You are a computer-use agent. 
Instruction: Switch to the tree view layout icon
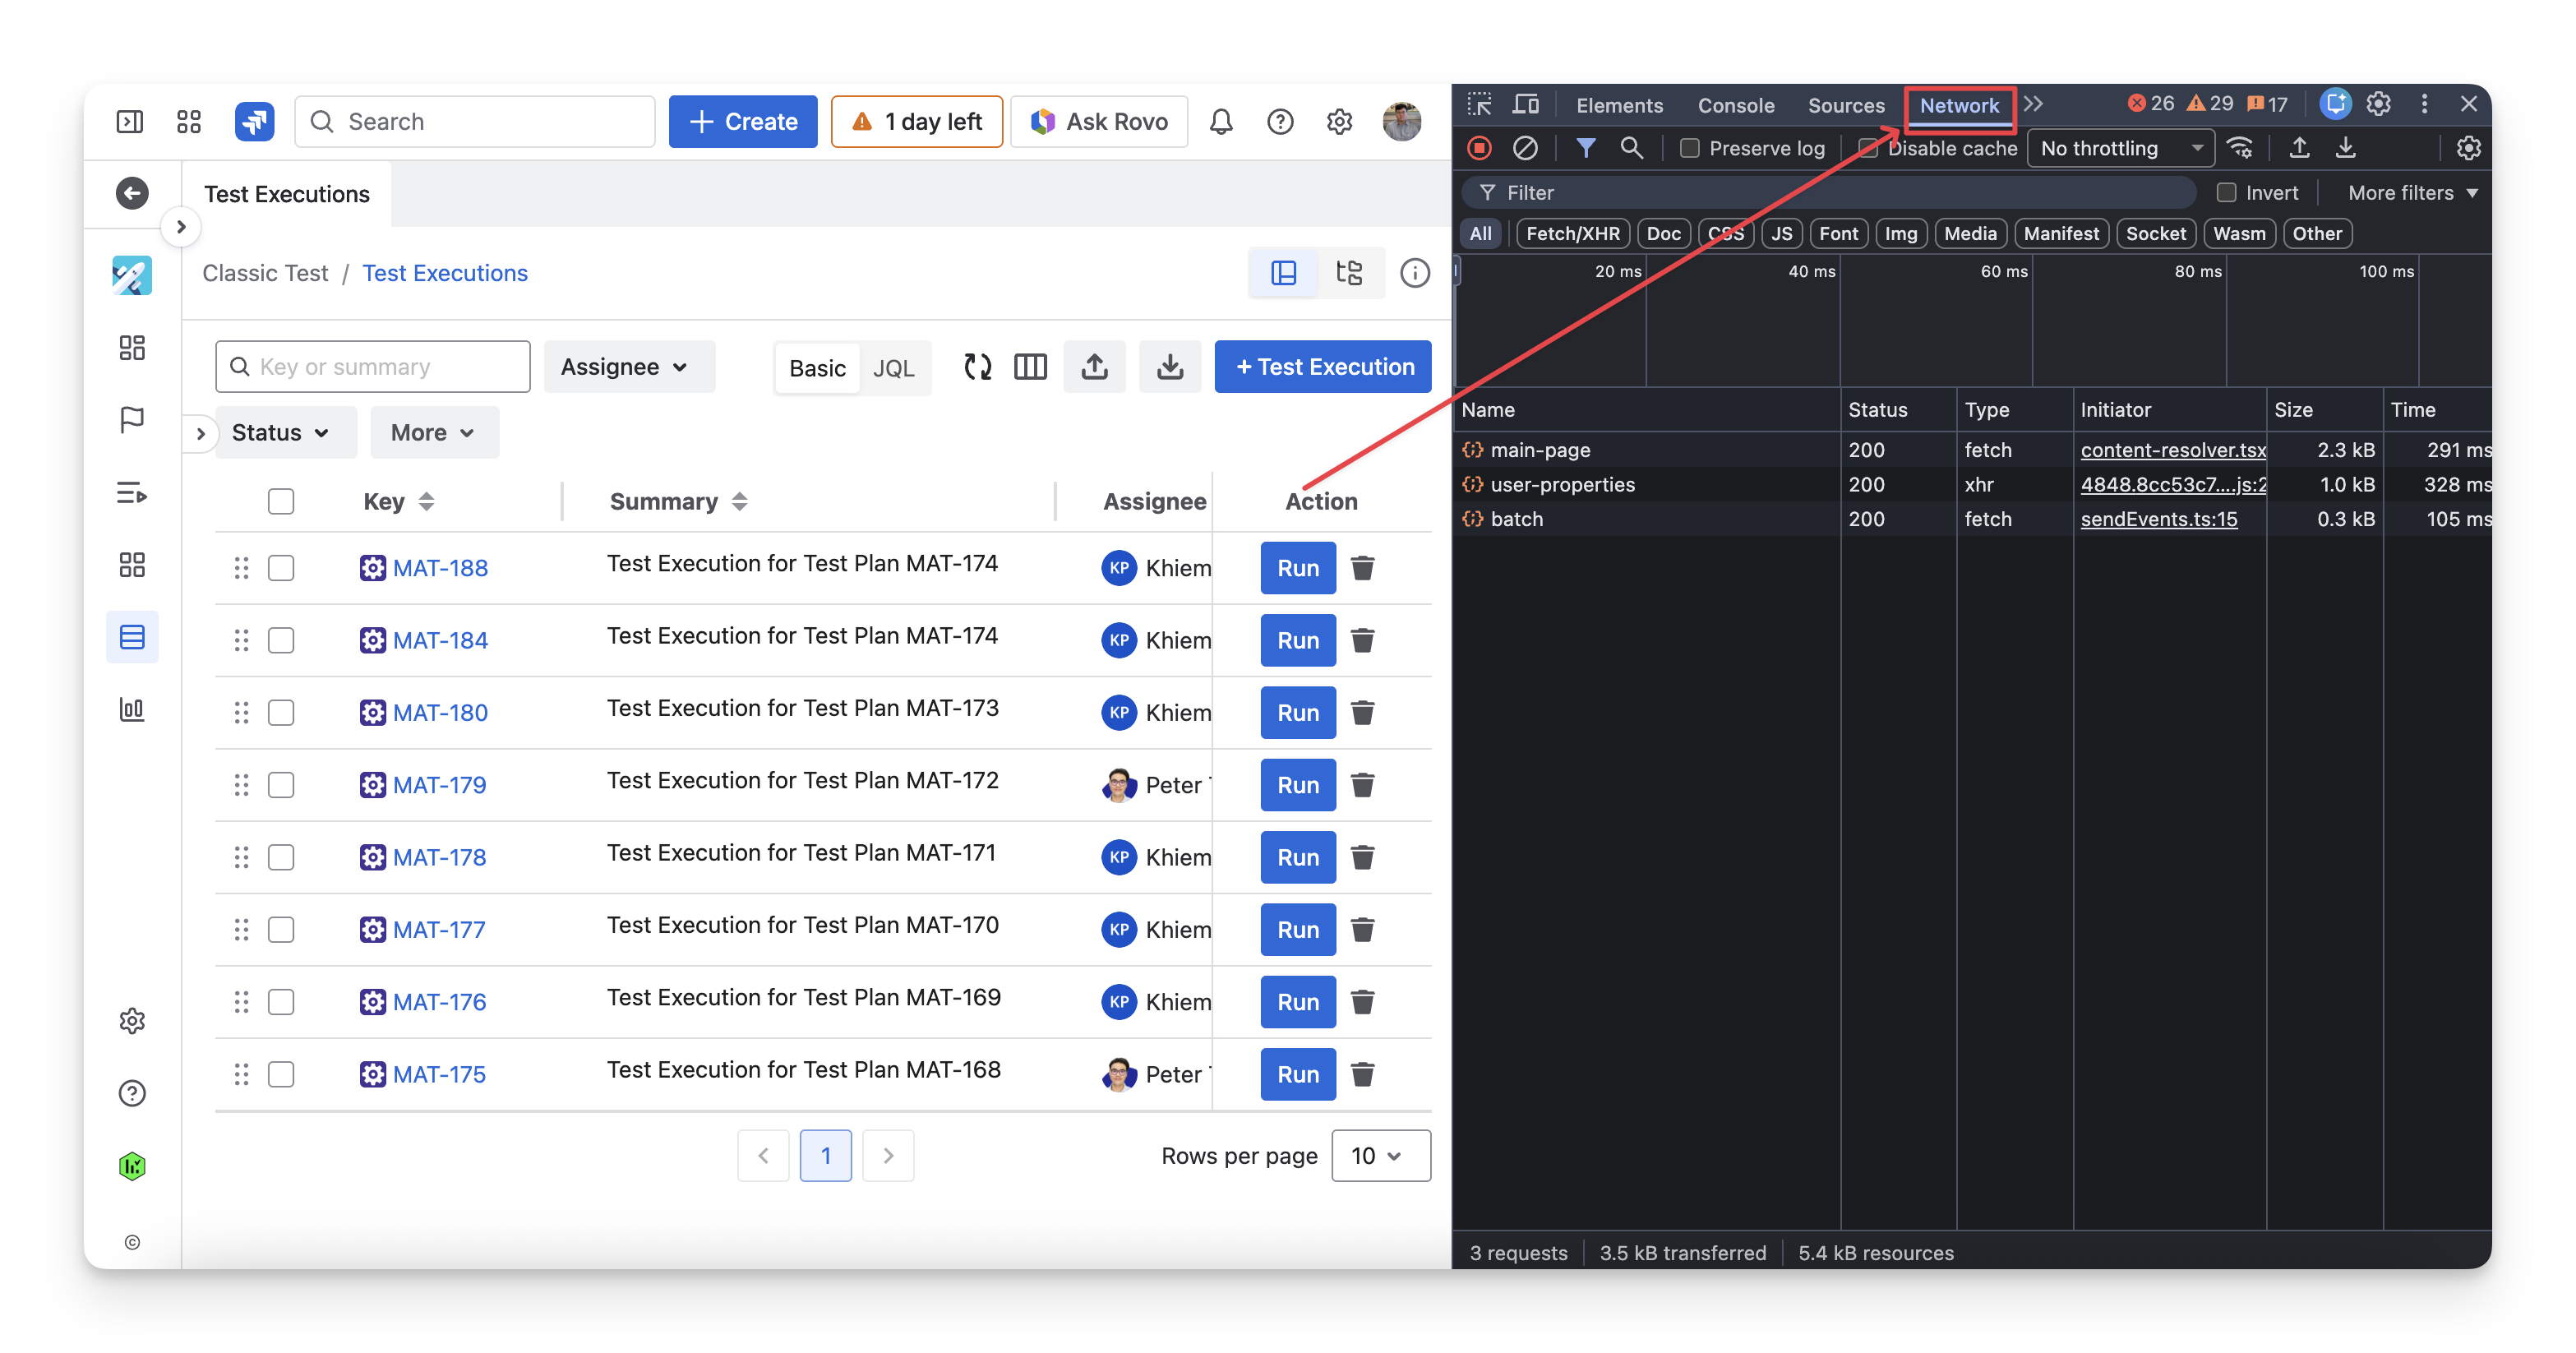click(x=1349, y=273)
